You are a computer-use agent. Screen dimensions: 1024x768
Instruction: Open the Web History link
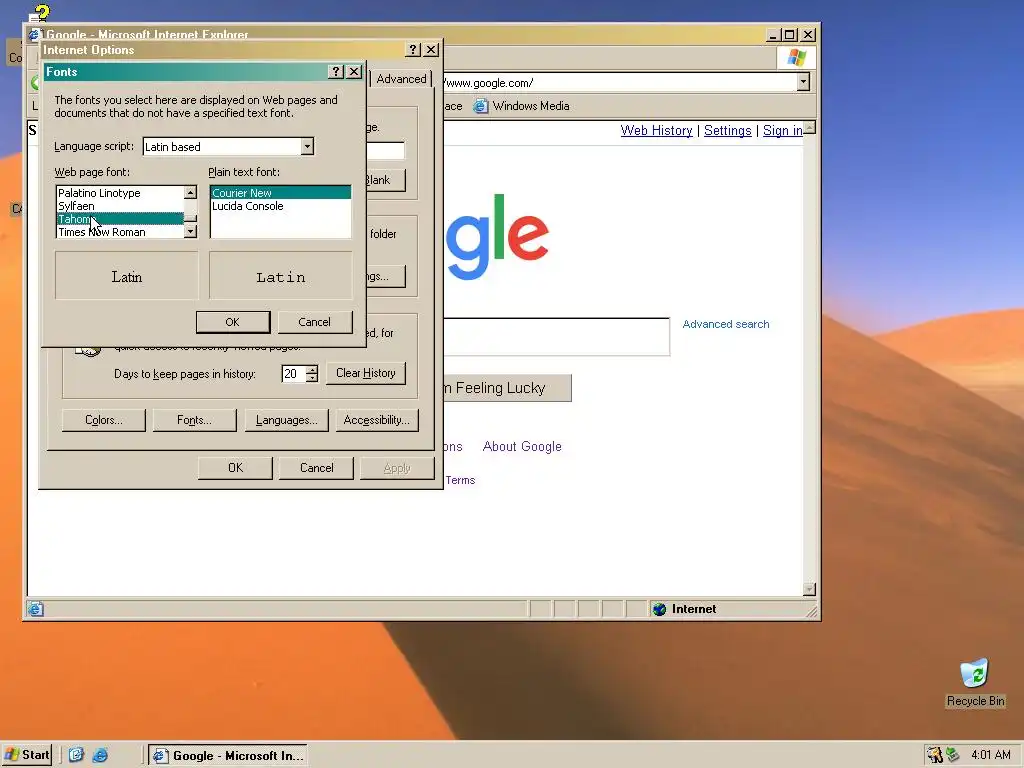click(x=656, y=131)
